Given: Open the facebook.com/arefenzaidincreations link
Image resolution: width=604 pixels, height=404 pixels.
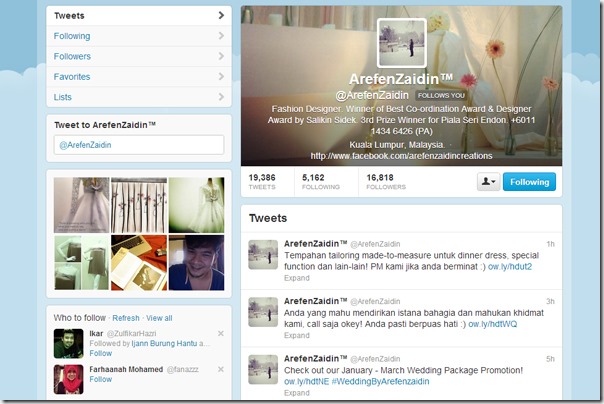Looking at the screenshot, I should click(x=401, y=156).
